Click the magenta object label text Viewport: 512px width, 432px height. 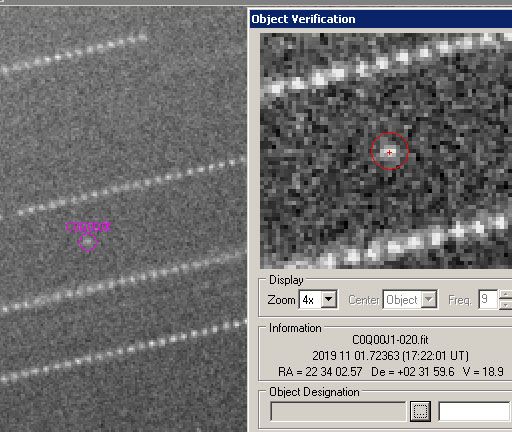click(x=88, y=227)
